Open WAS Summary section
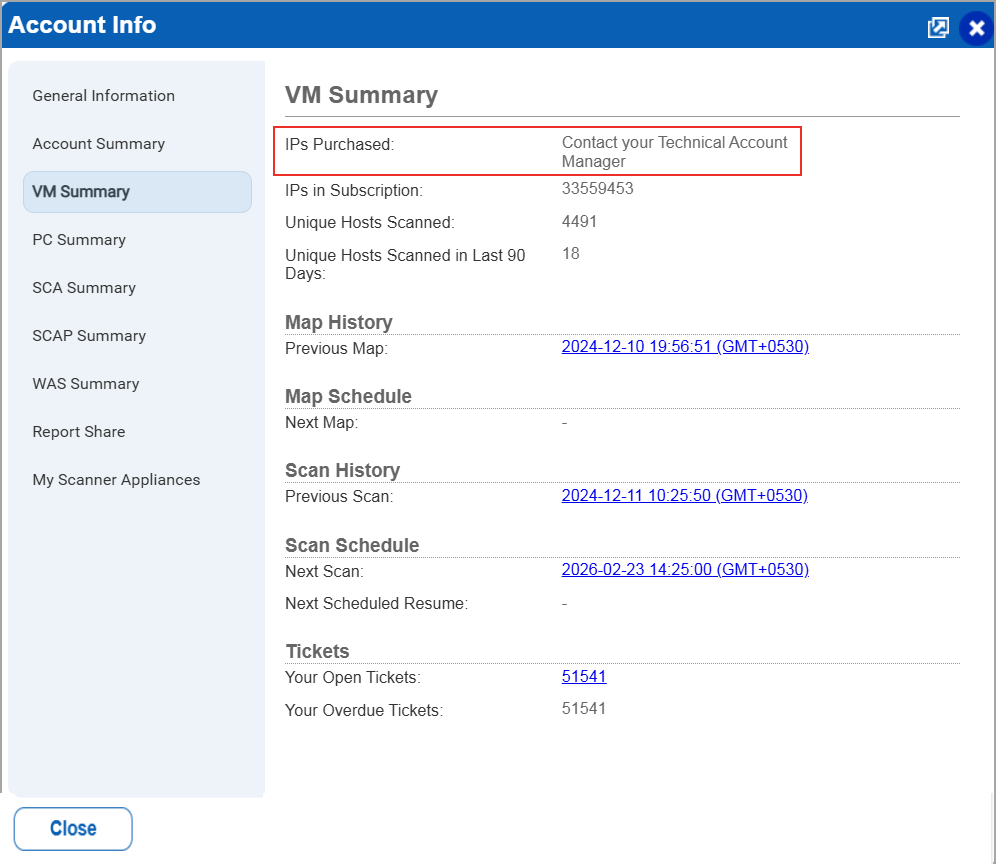 (86, 384)
